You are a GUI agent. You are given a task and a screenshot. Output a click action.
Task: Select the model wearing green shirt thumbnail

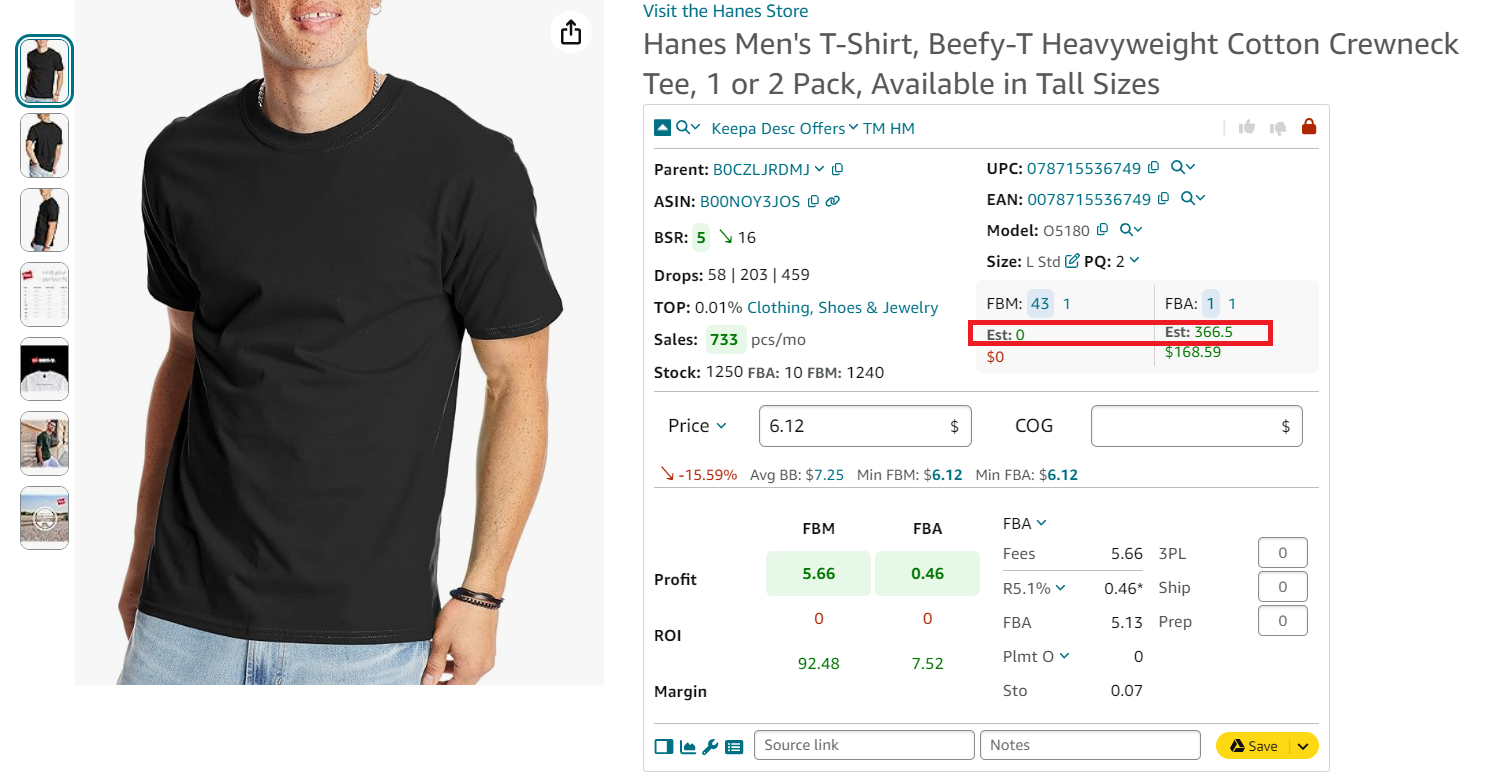[x=44, y=443]
